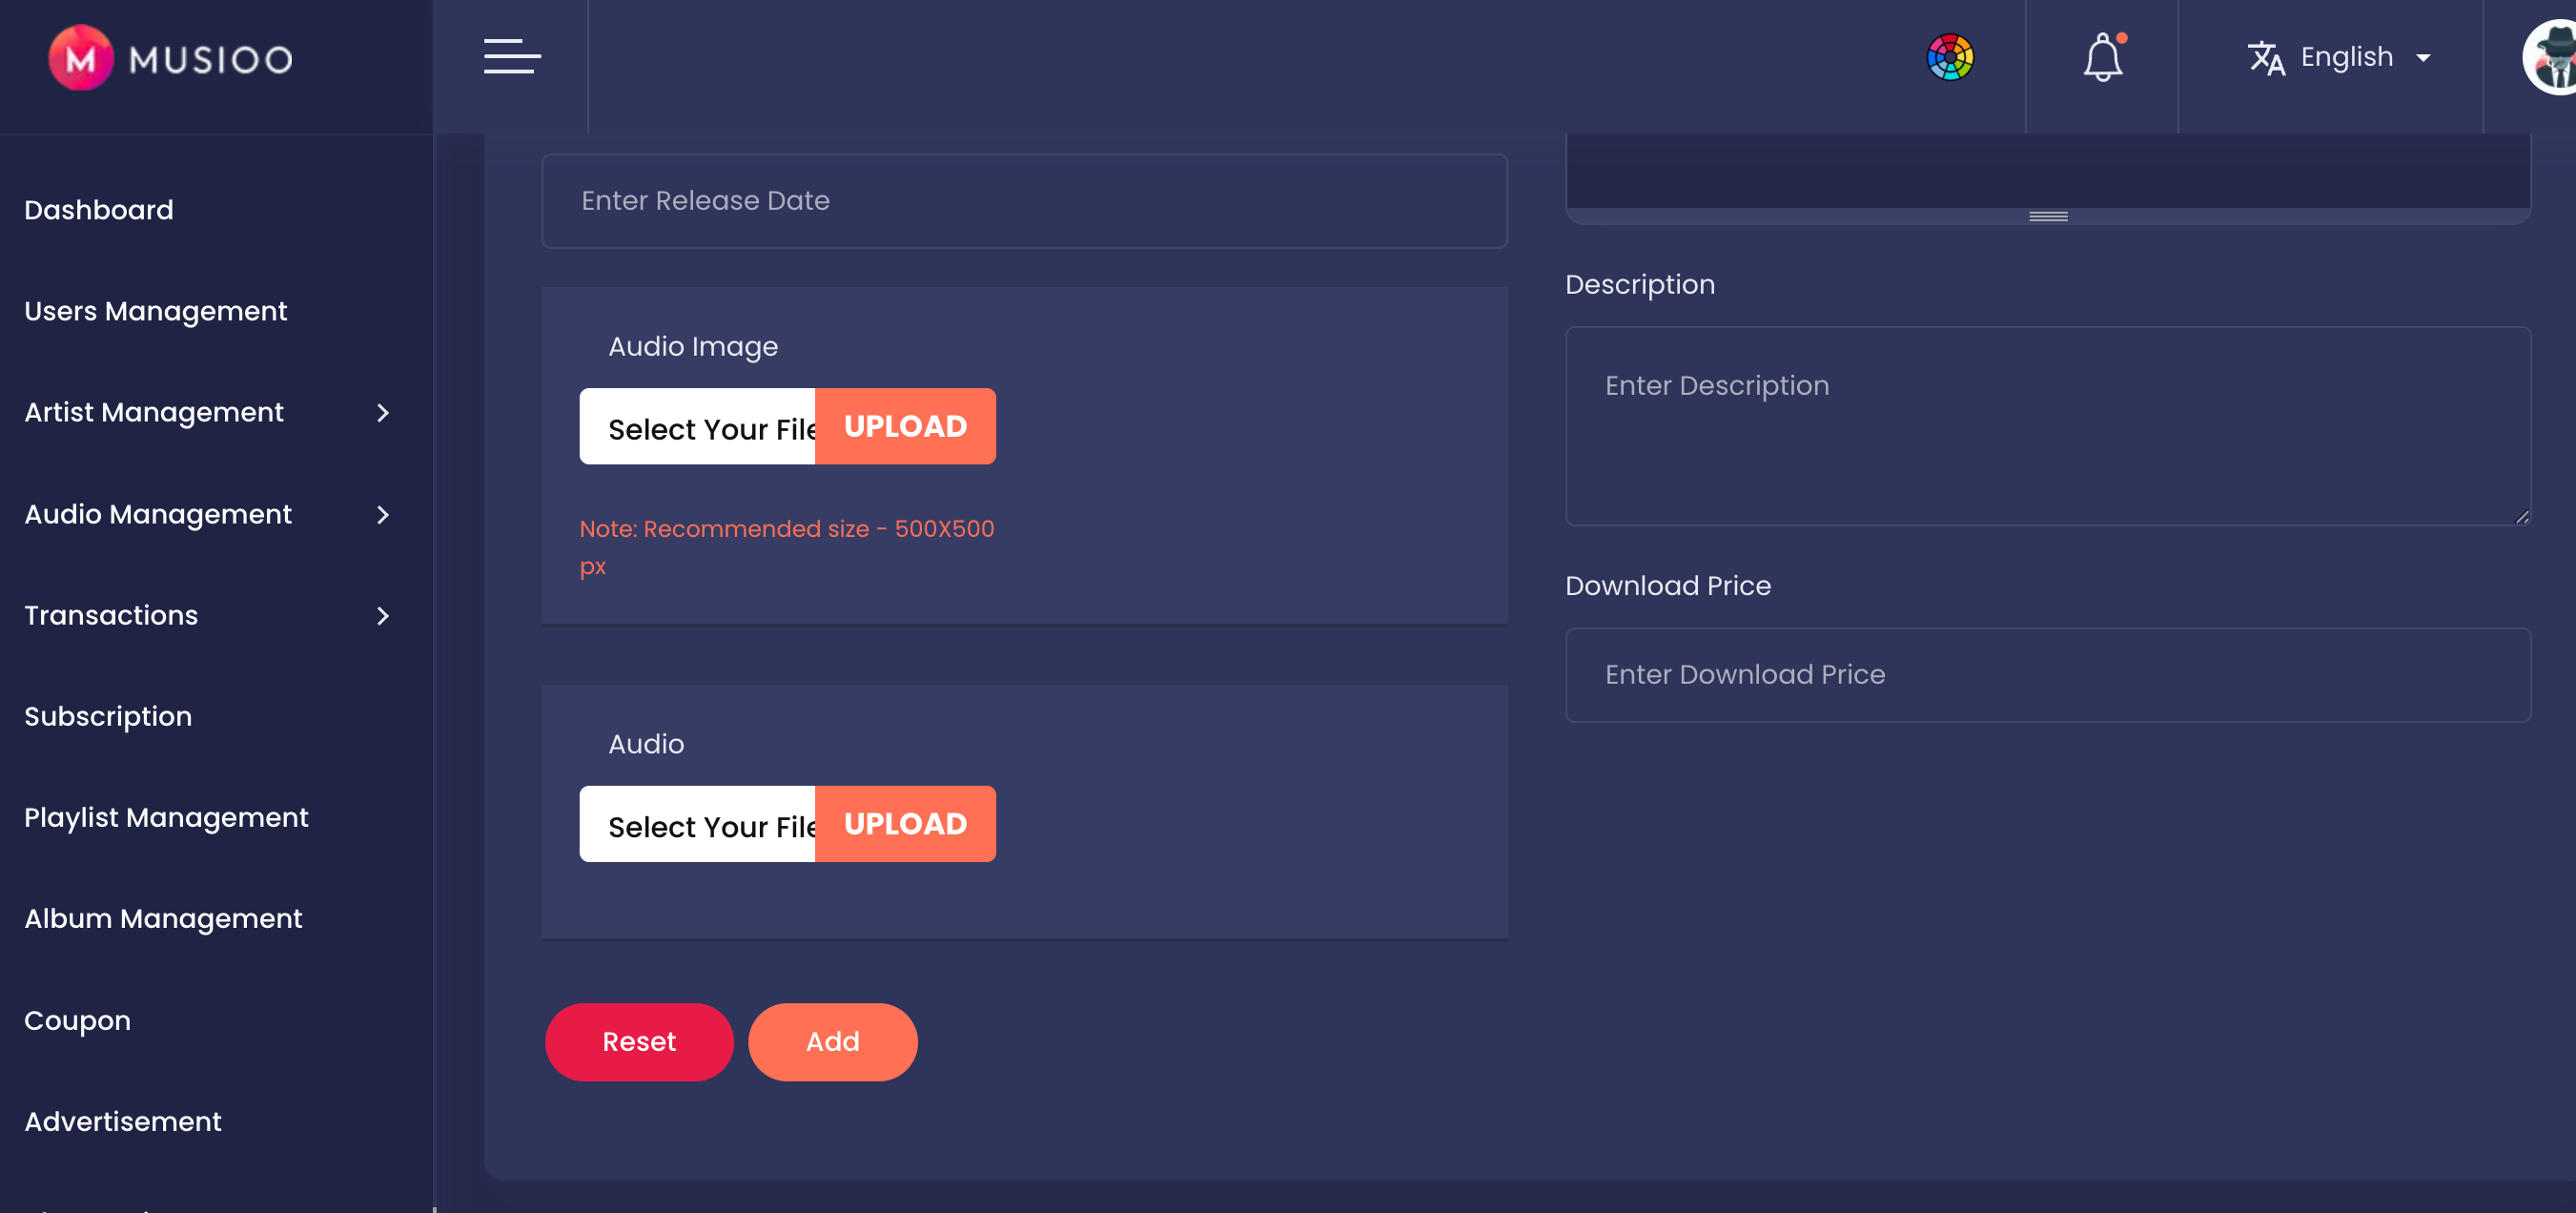The width and height of the screenshot is (2576, 1213).
Task: Open Album Management
Action: [x=163, y=918]
